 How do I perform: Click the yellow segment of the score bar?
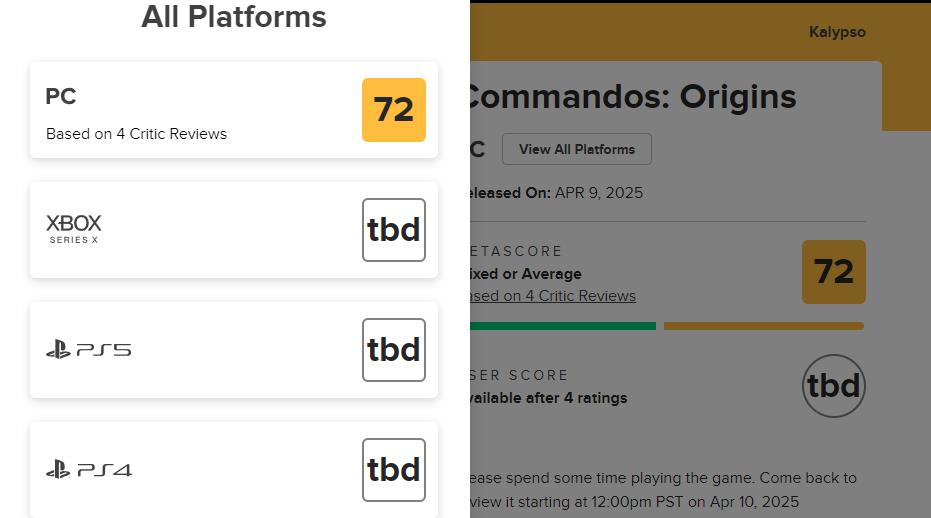click(x=763, y=326)
